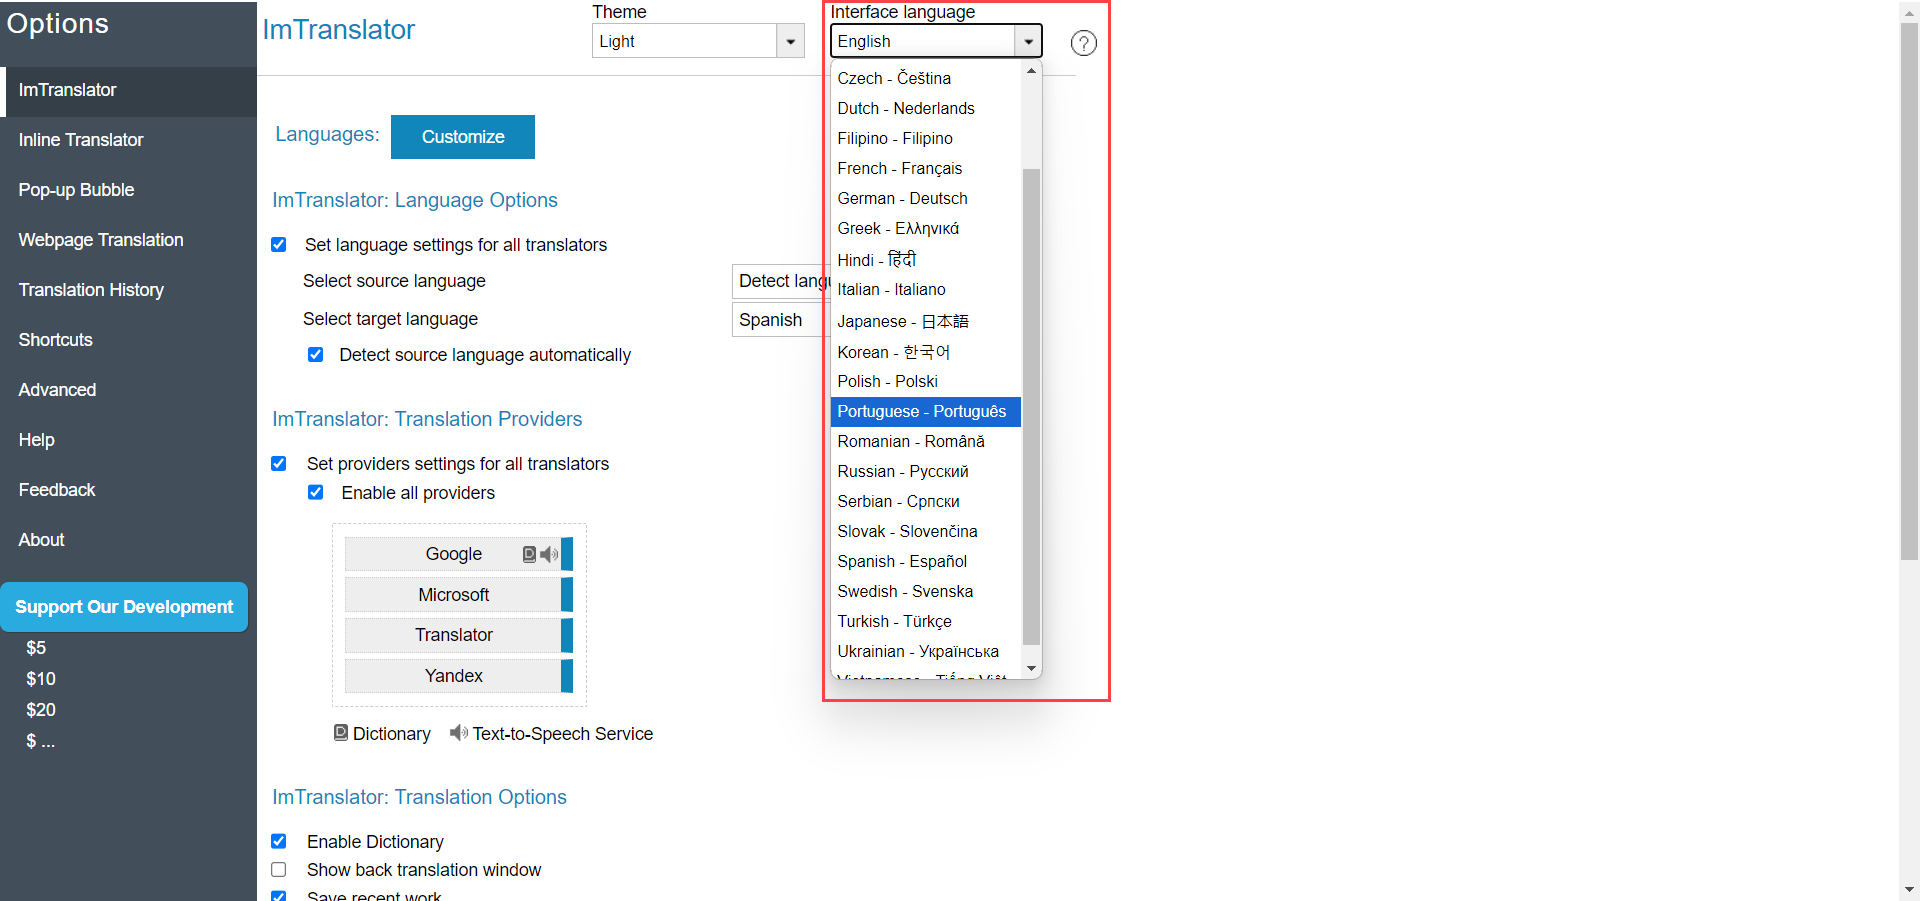The image size is (1920, 901).
Task: Open the source language Detect language dropdown
Action: [782, 281]
